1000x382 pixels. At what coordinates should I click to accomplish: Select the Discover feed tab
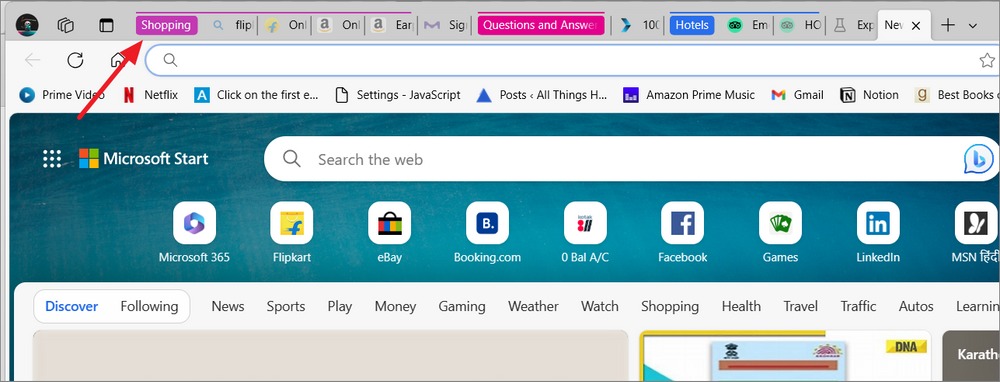(71, 307)
